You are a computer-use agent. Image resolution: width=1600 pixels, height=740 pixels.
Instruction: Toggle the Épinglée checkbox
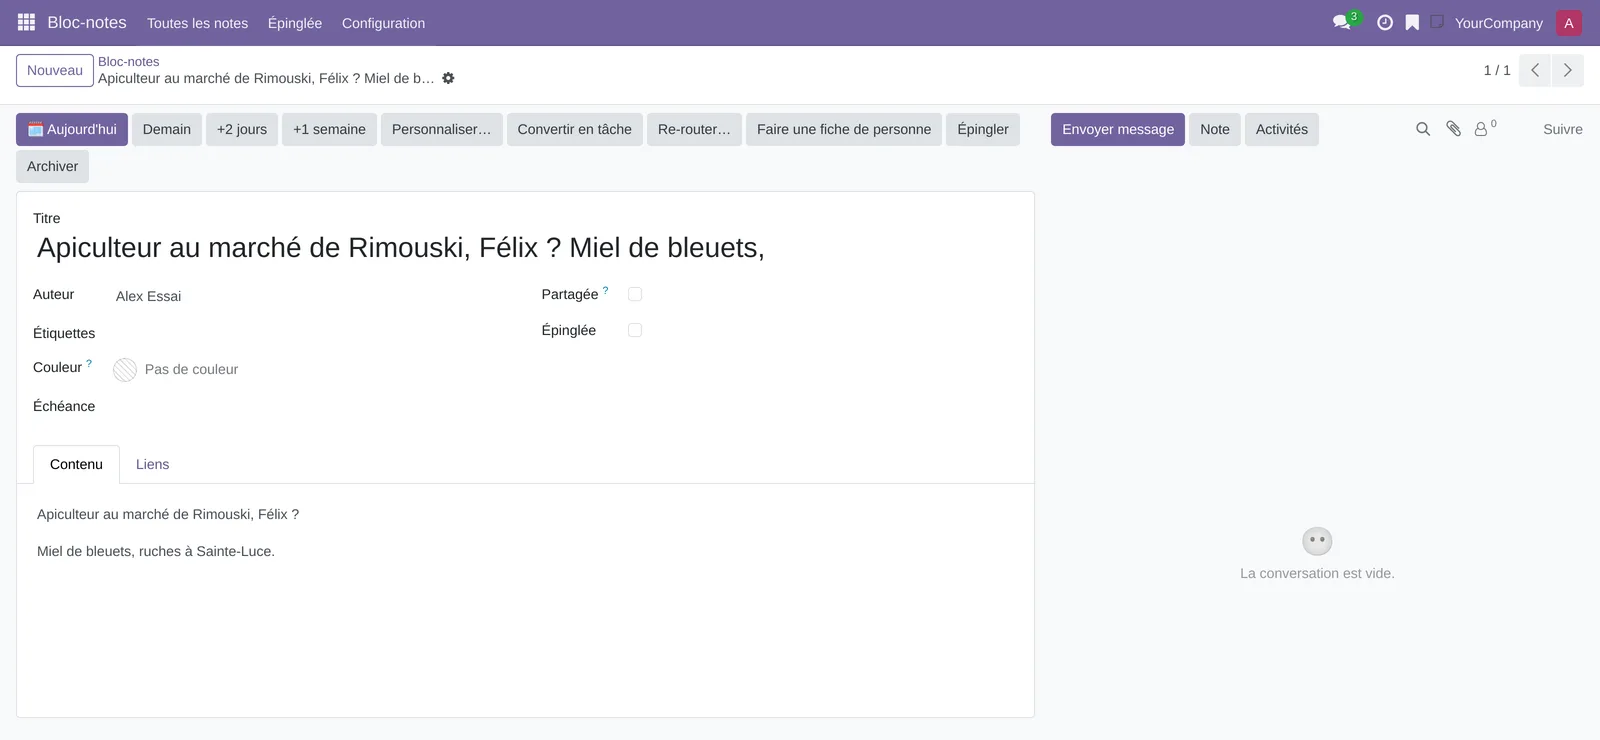click(x=635, y=330)
